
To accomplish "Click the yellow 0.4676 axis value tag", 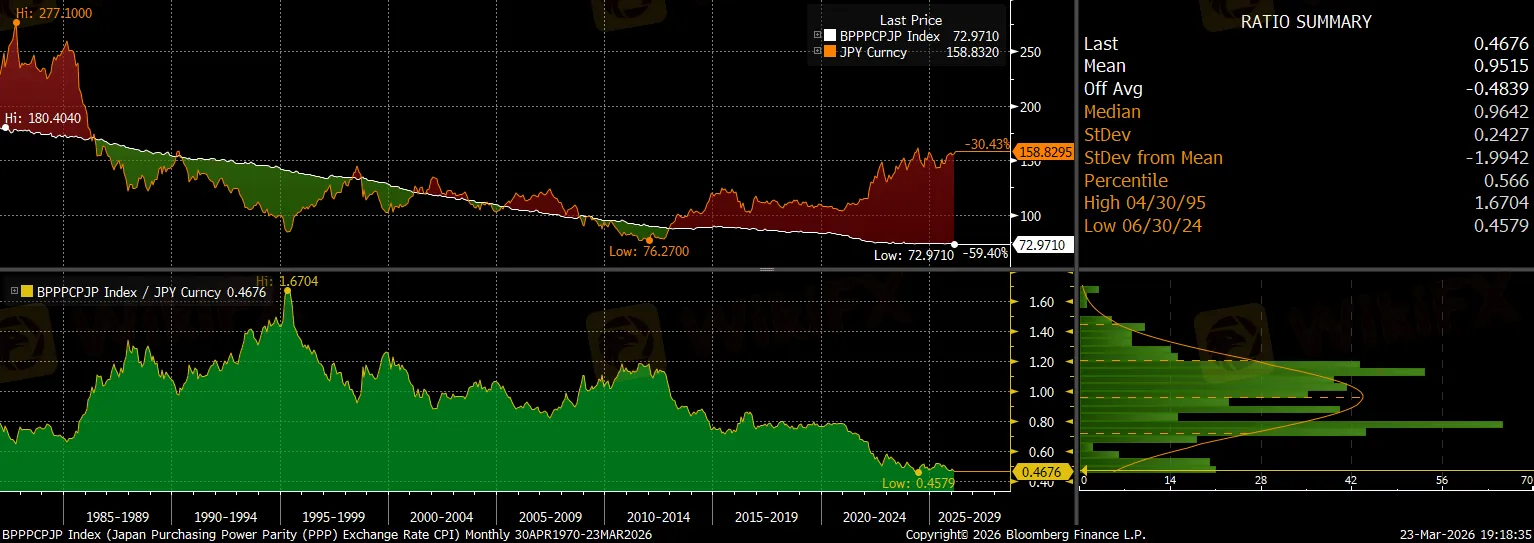I will pyautogui.click(x=1043, y=471).
